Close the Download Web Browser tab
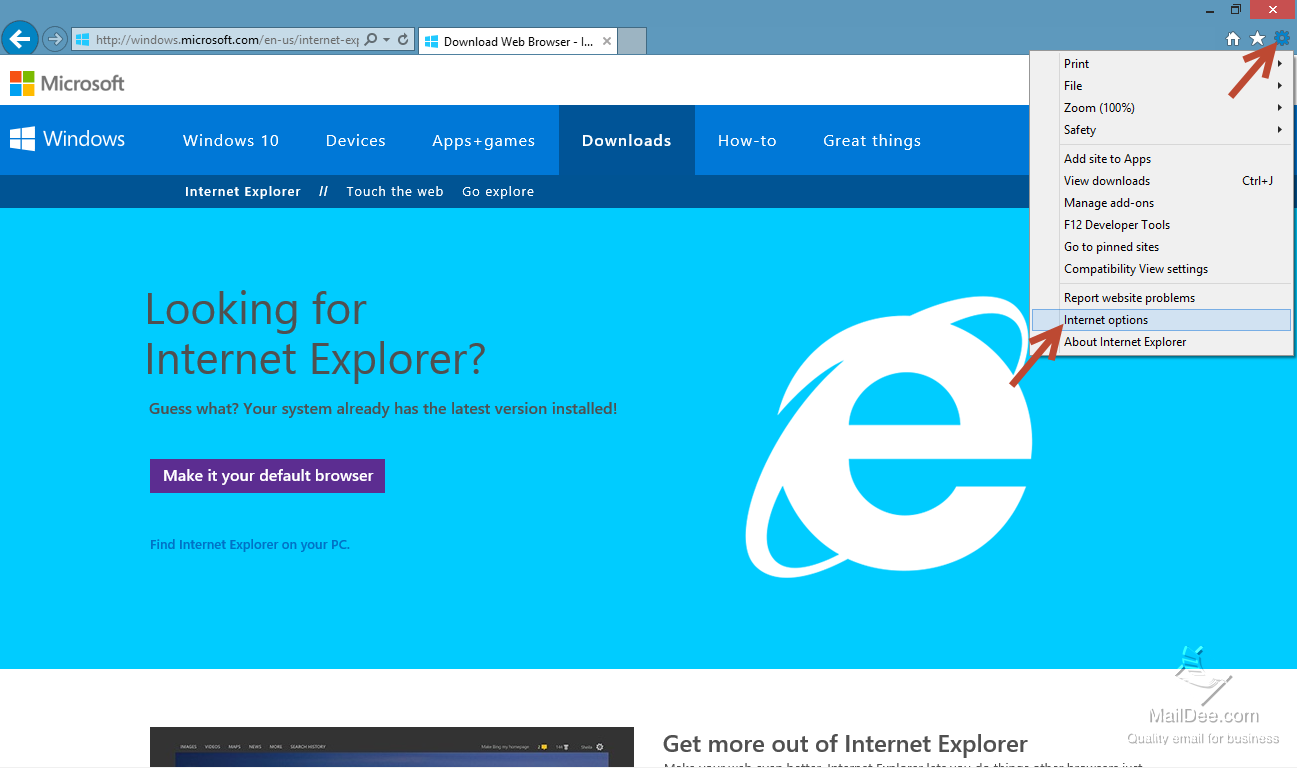Image resolution: width=1297 pixels, height=768 pixels. click(x=607, y=42)
